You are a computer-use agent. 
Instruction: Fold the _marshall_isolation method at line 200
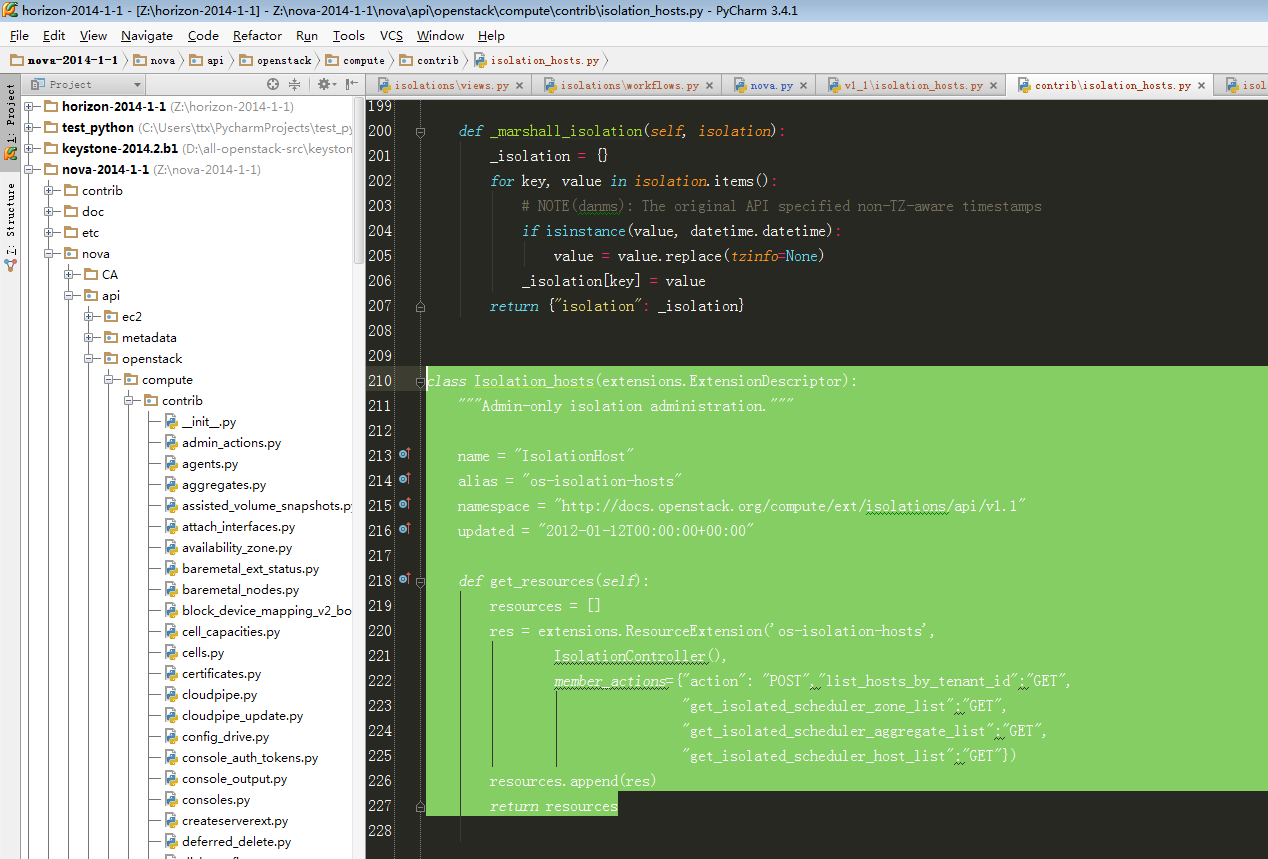[421, 131]
